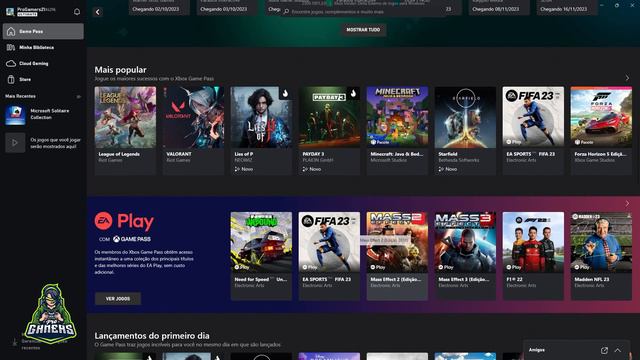The image size is (640, 360).
Task: Open EA SPORTS FIFA 23 in Mais popular
Action: (533, 131)
